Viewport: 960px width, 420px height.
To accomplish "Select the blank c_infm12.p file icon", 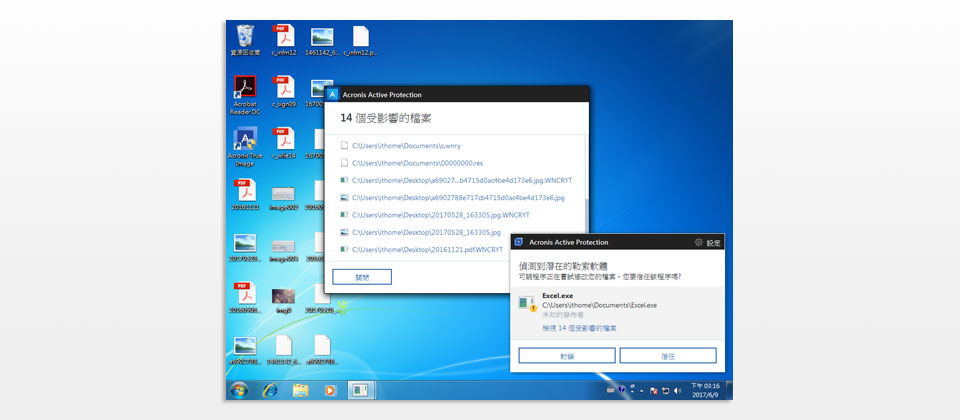I will tap(361, 40).
